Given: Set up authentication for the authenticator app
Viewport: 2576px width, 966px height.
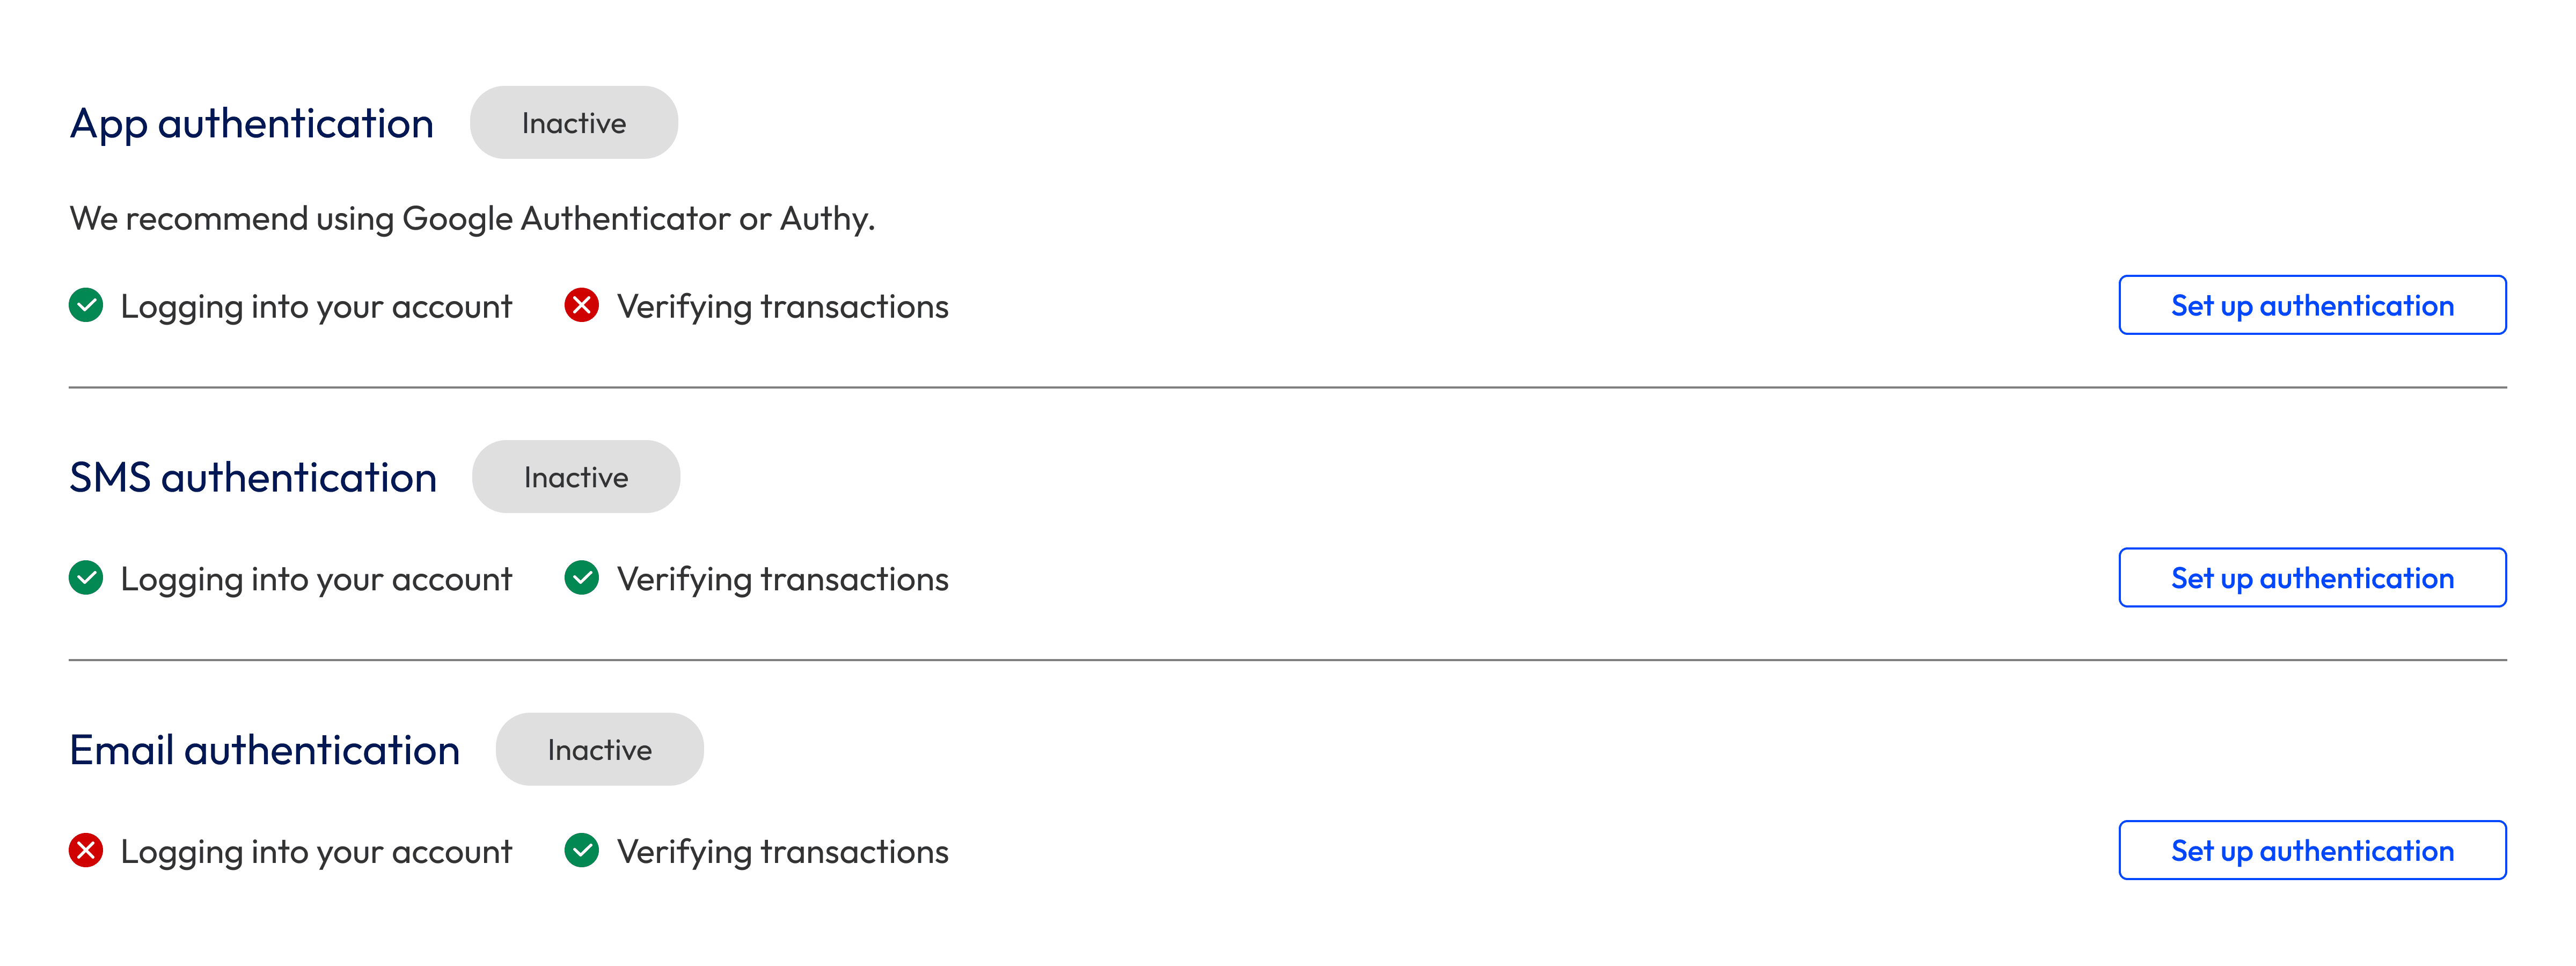Looking at the screenshot, I should tap(2312, 305).
